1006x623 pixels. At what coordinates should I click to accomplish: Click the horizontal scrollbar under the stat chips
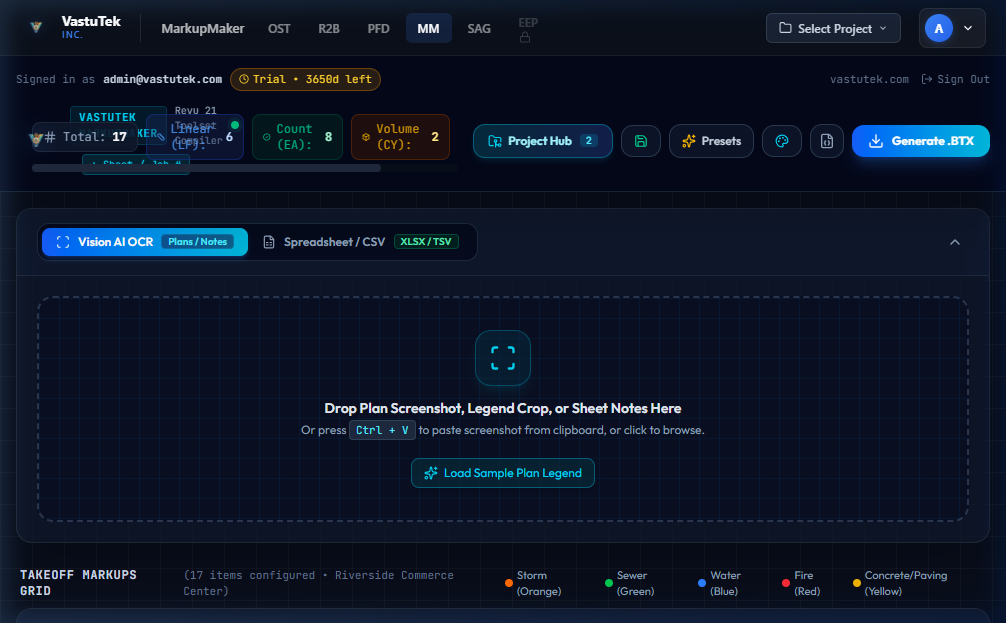(x=206, y=168)
